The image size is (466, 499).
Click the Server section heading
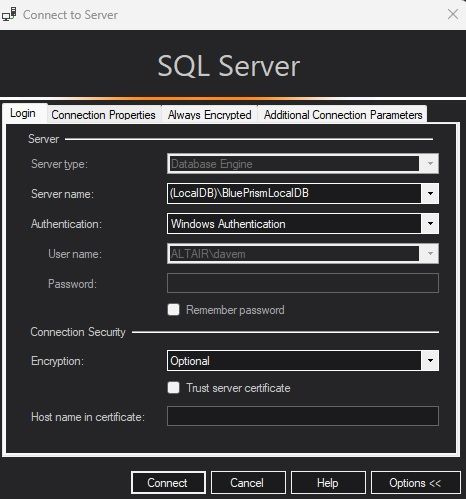click(x=43, y=139)
